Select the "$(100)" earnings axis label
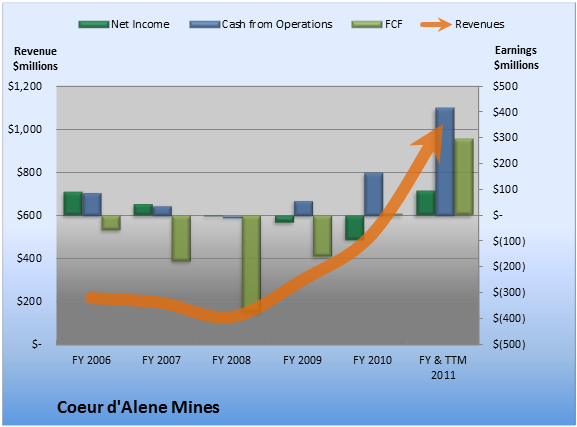This screenshot has height=427, width=577. [x=509, y=241]
